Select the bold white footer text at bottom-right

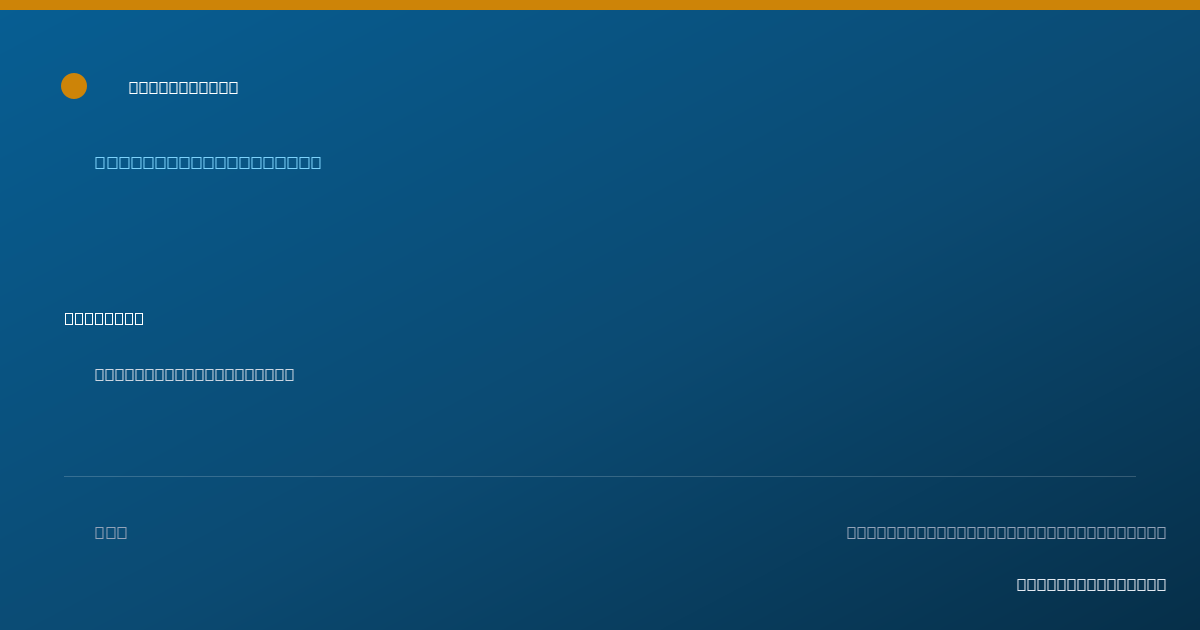click(x=1091, y=585)
